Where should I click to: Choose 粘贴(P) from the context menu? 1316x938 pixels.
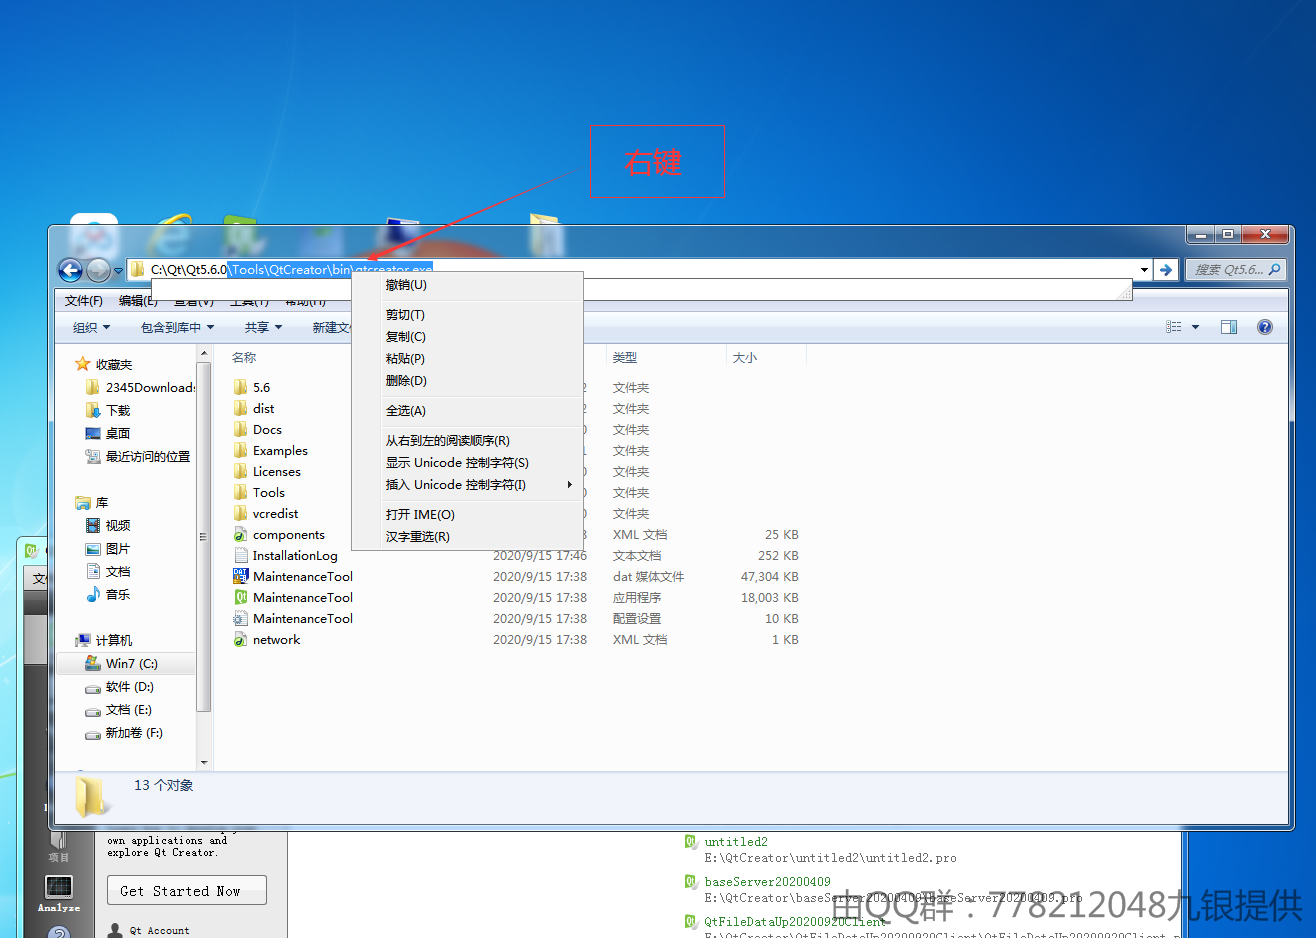[x=467, y=359]
